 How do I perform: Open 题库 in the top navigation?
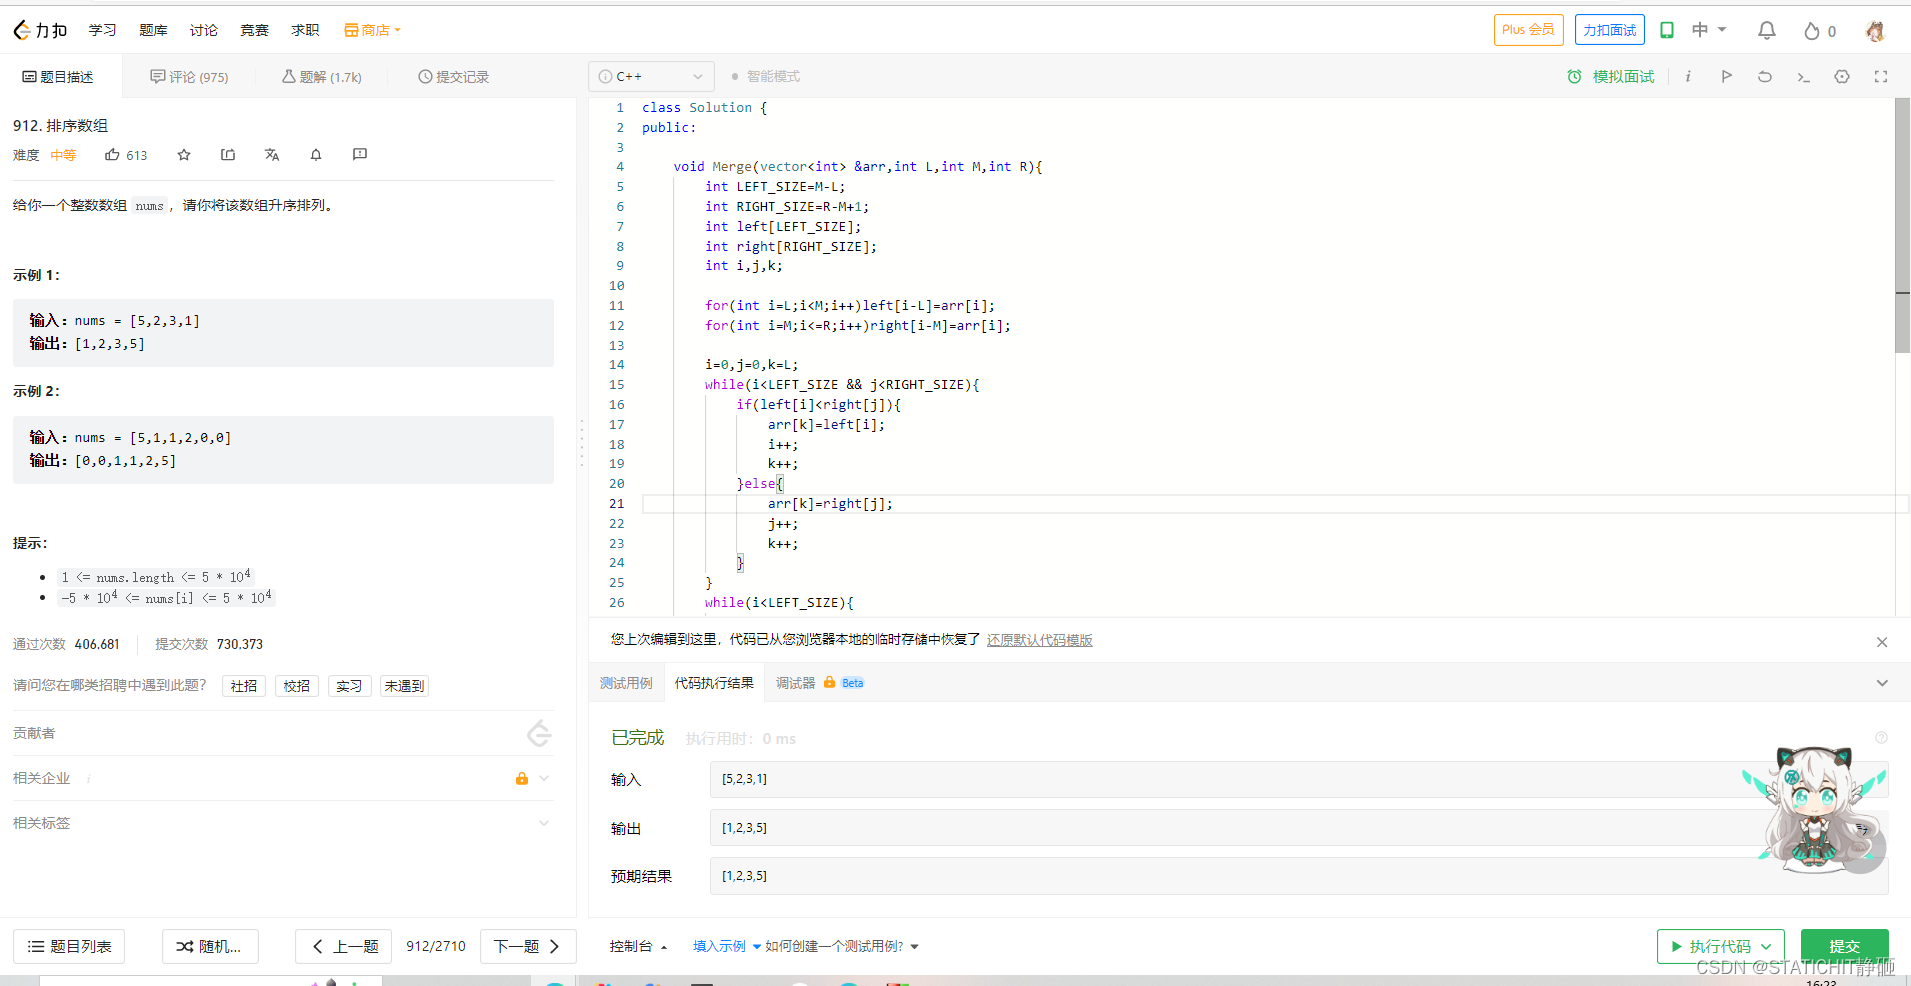click(x=153, y=30)
